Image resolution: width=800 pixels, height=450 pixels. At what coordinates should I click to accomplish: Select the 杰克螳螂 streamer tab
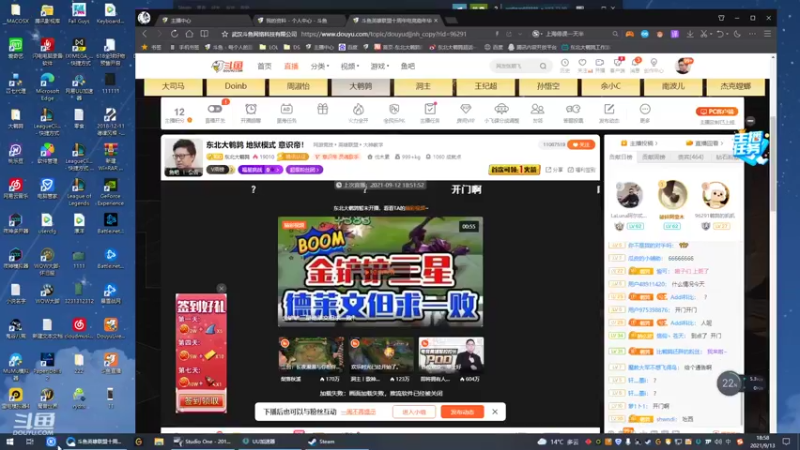click(735, 86)
